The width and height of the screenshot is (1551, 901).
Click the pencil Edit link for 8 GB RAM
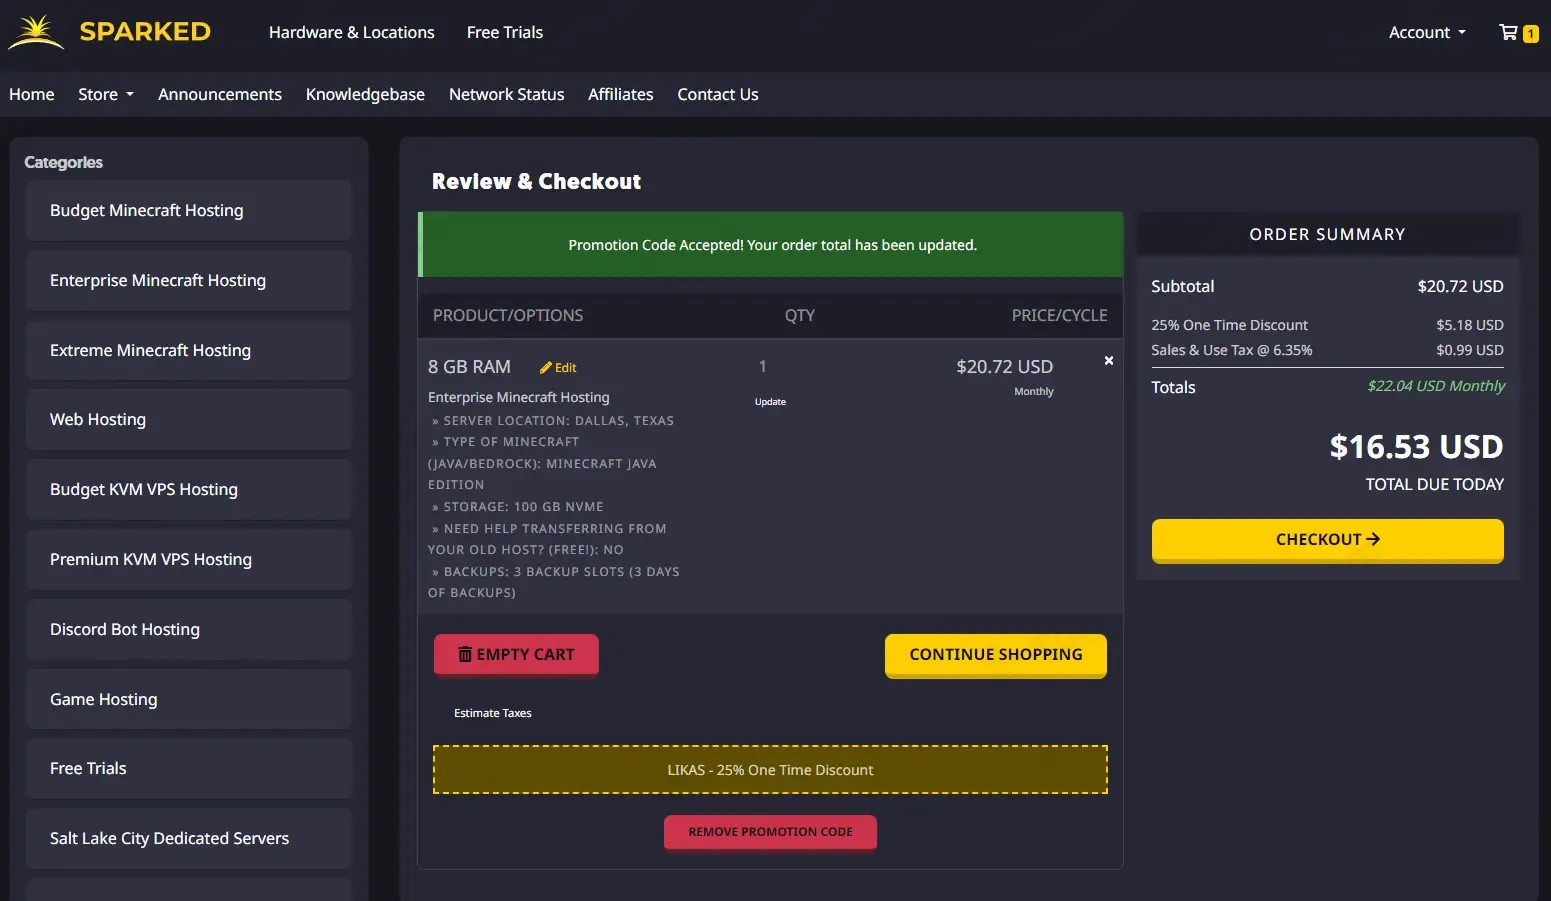558,367
